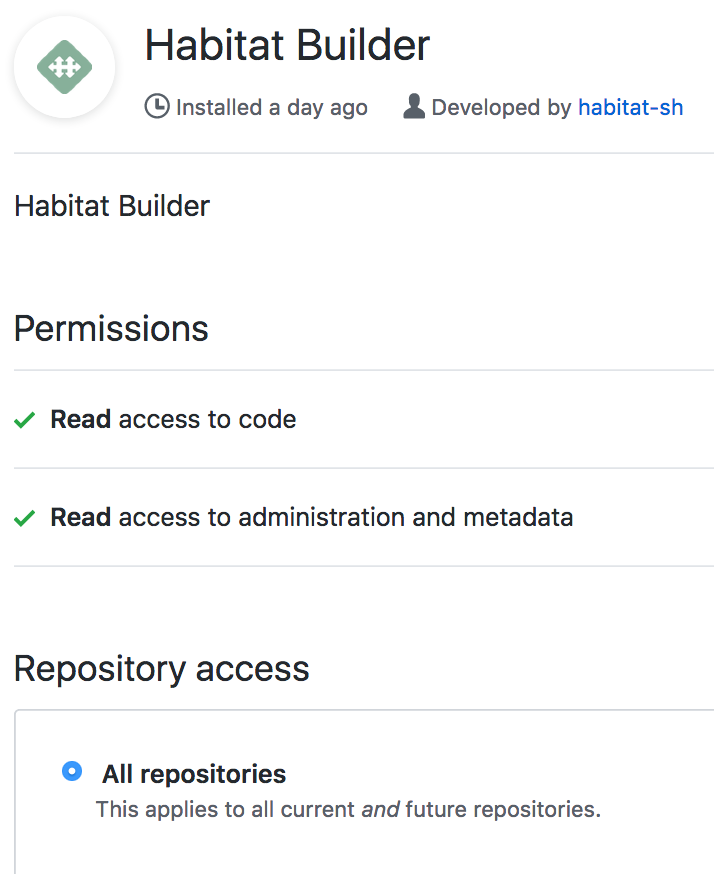
Task: Open the habitat-sh developer link
Action: 630,107
